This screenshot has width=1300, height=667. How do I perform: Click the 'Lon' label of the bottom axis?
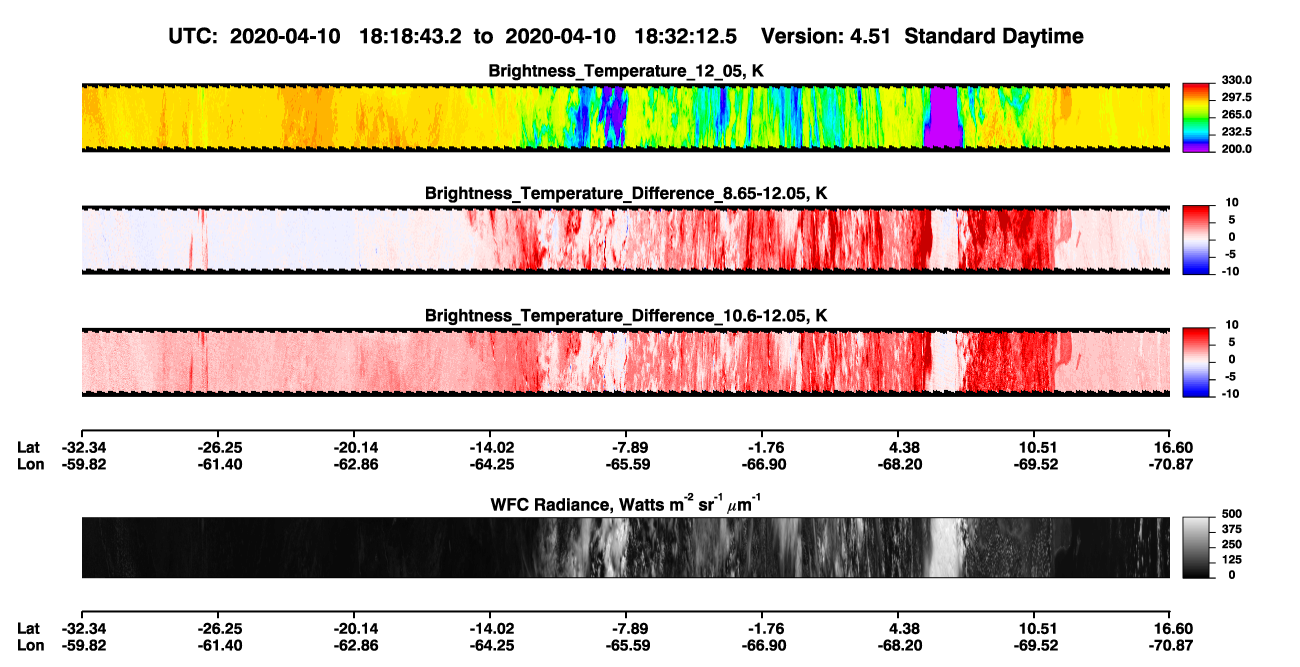[30, 646]
